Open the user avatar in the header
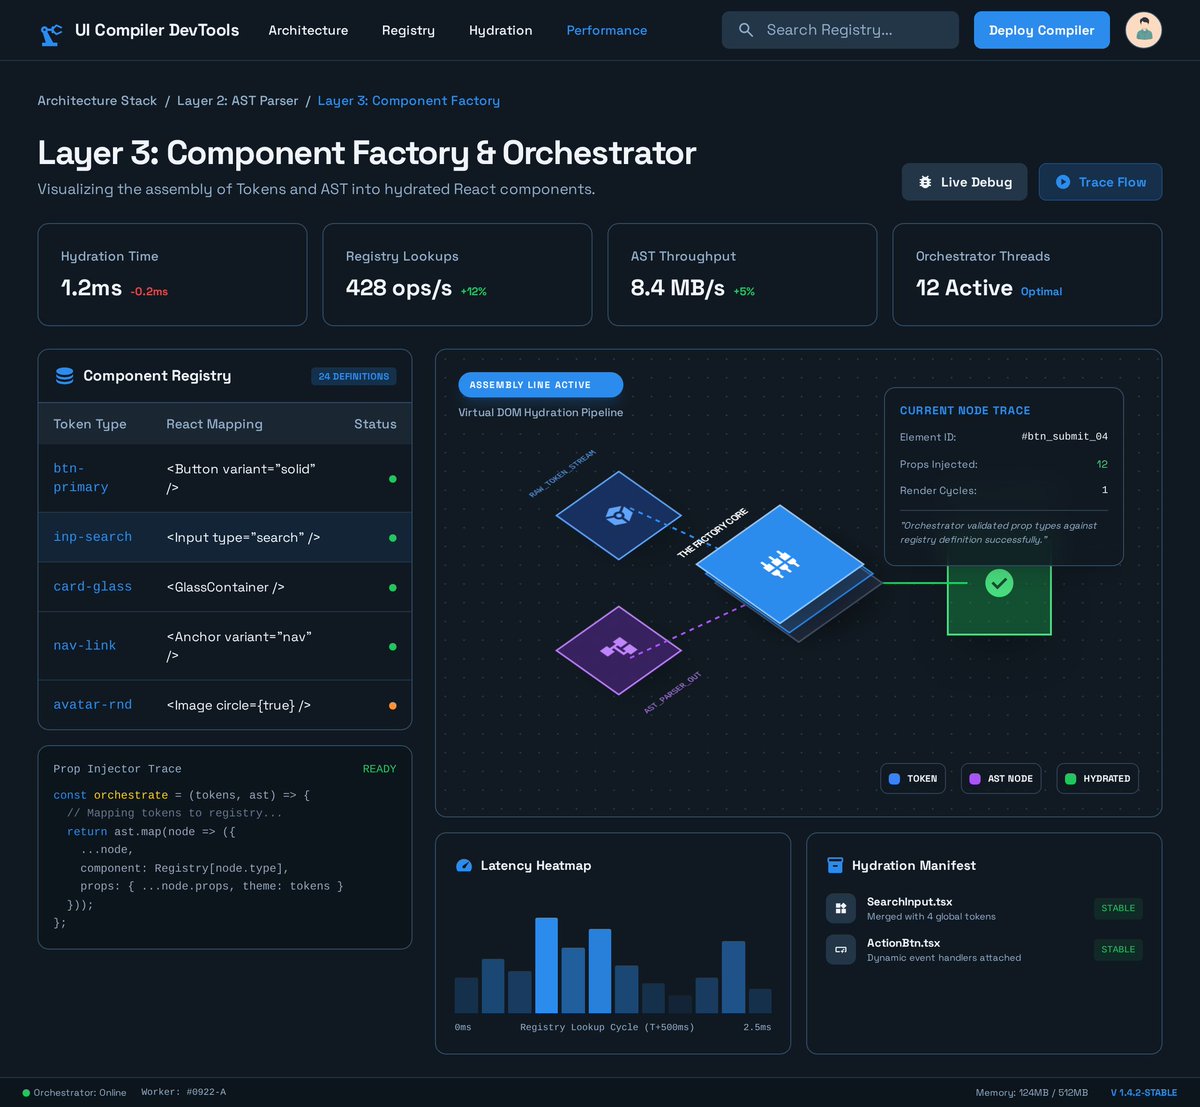This screenshot has height=1107, width=1200. 1143,30
